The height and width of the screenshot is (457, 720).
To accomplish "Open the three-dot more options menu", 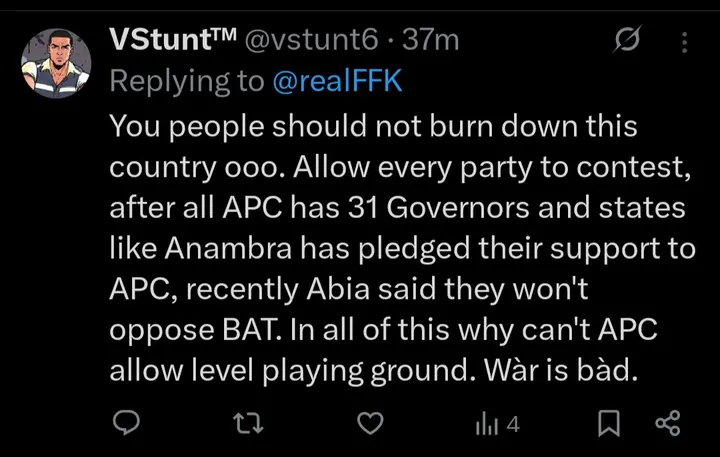I will coord(685,41).
